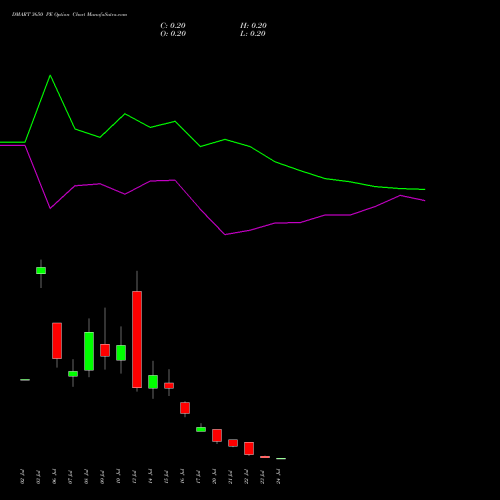Select the open value O: 0.20

173,34
